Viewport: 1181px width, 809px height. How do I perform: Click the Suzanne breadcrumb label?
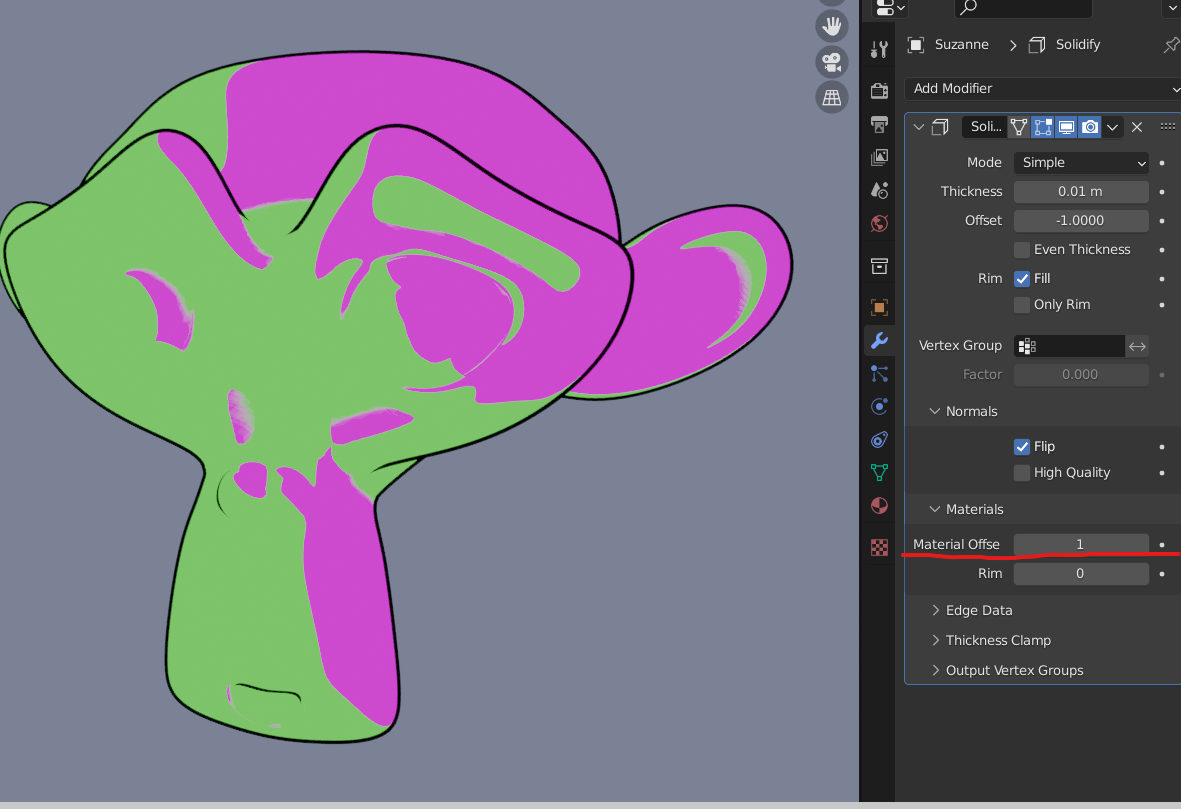pyautogui.click(x=962, y=44)
